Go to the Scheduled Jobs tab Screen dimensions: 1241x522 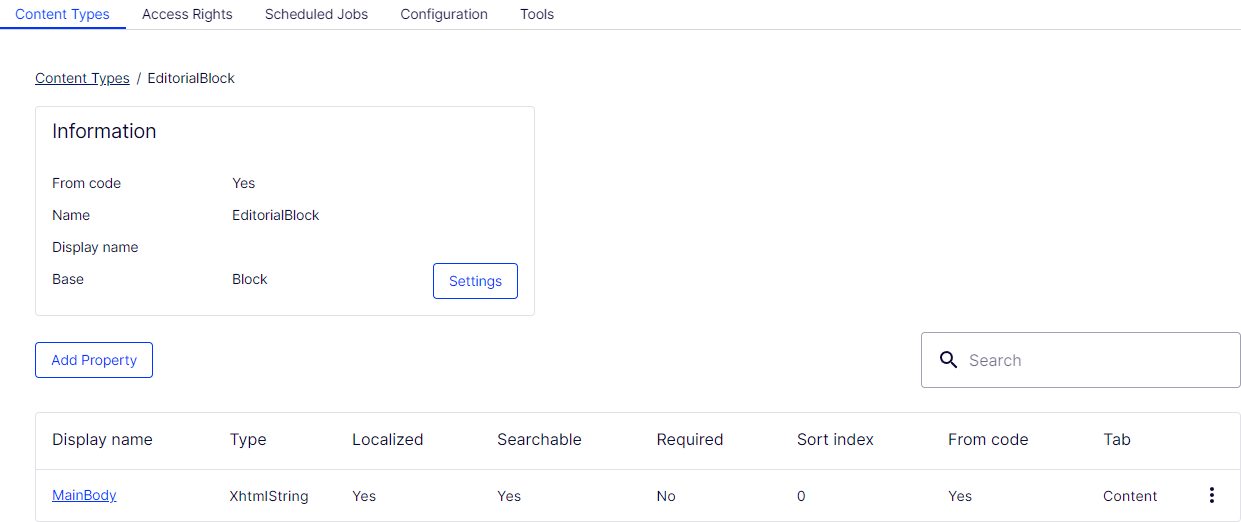coord(316,14)
